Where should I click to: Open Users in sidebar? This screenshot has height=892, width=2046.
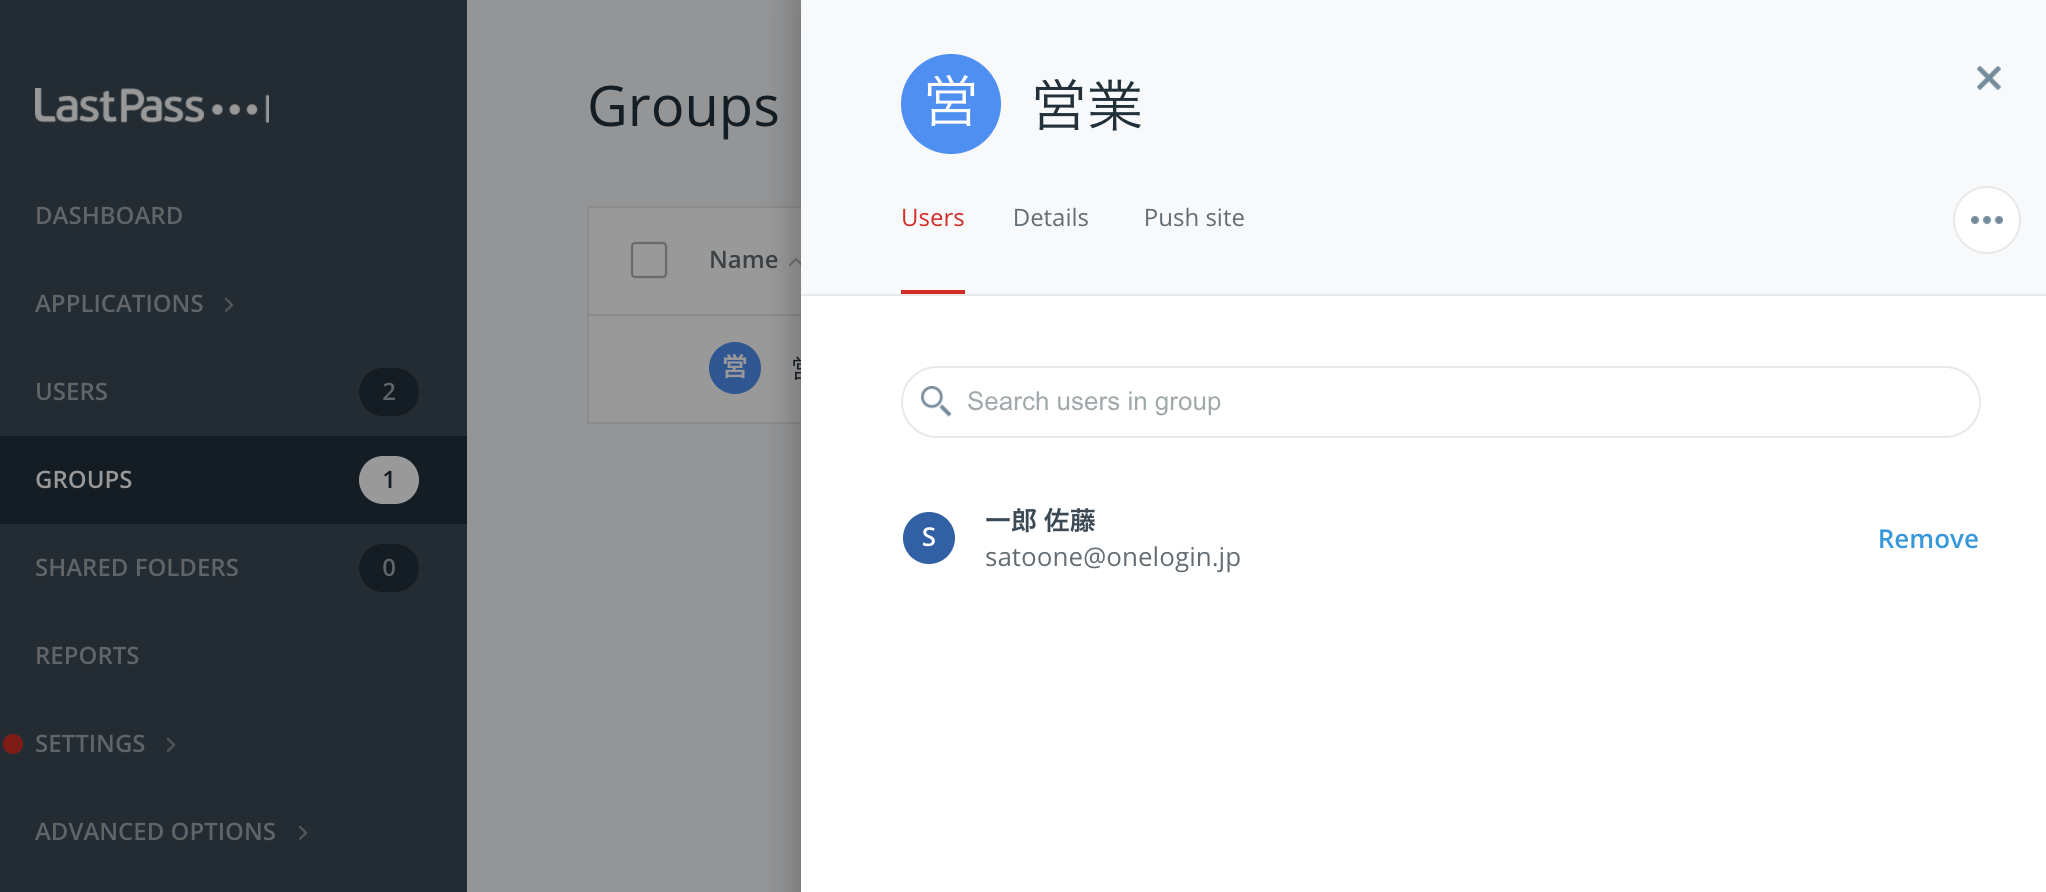pos(71,392)
